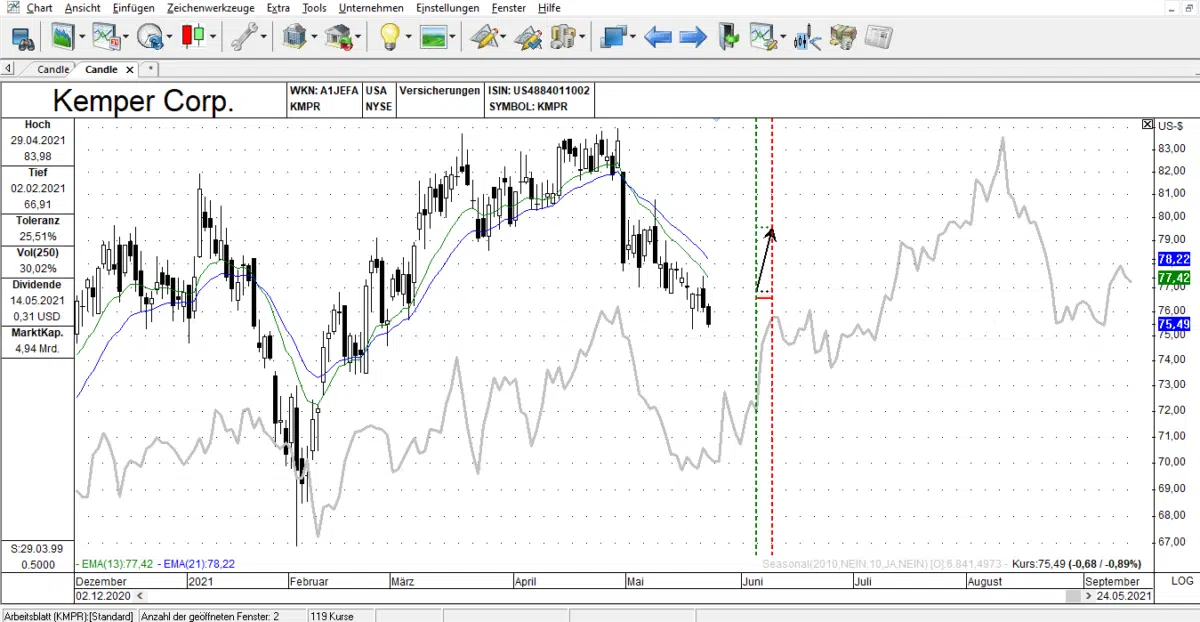Expand dropdown next to mountain chart icon
This screenshot has height=622, width=1200.
coord(82,38)
